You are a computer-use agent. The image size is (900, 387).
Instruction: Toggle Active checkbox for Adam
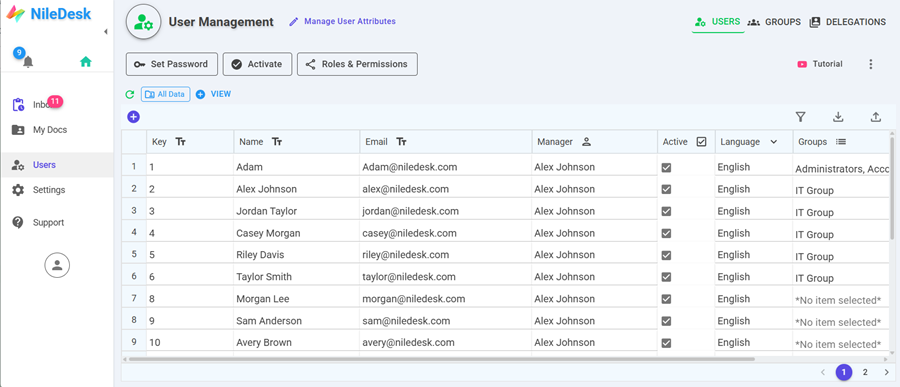pyautogui.click(x=666, y=168)
